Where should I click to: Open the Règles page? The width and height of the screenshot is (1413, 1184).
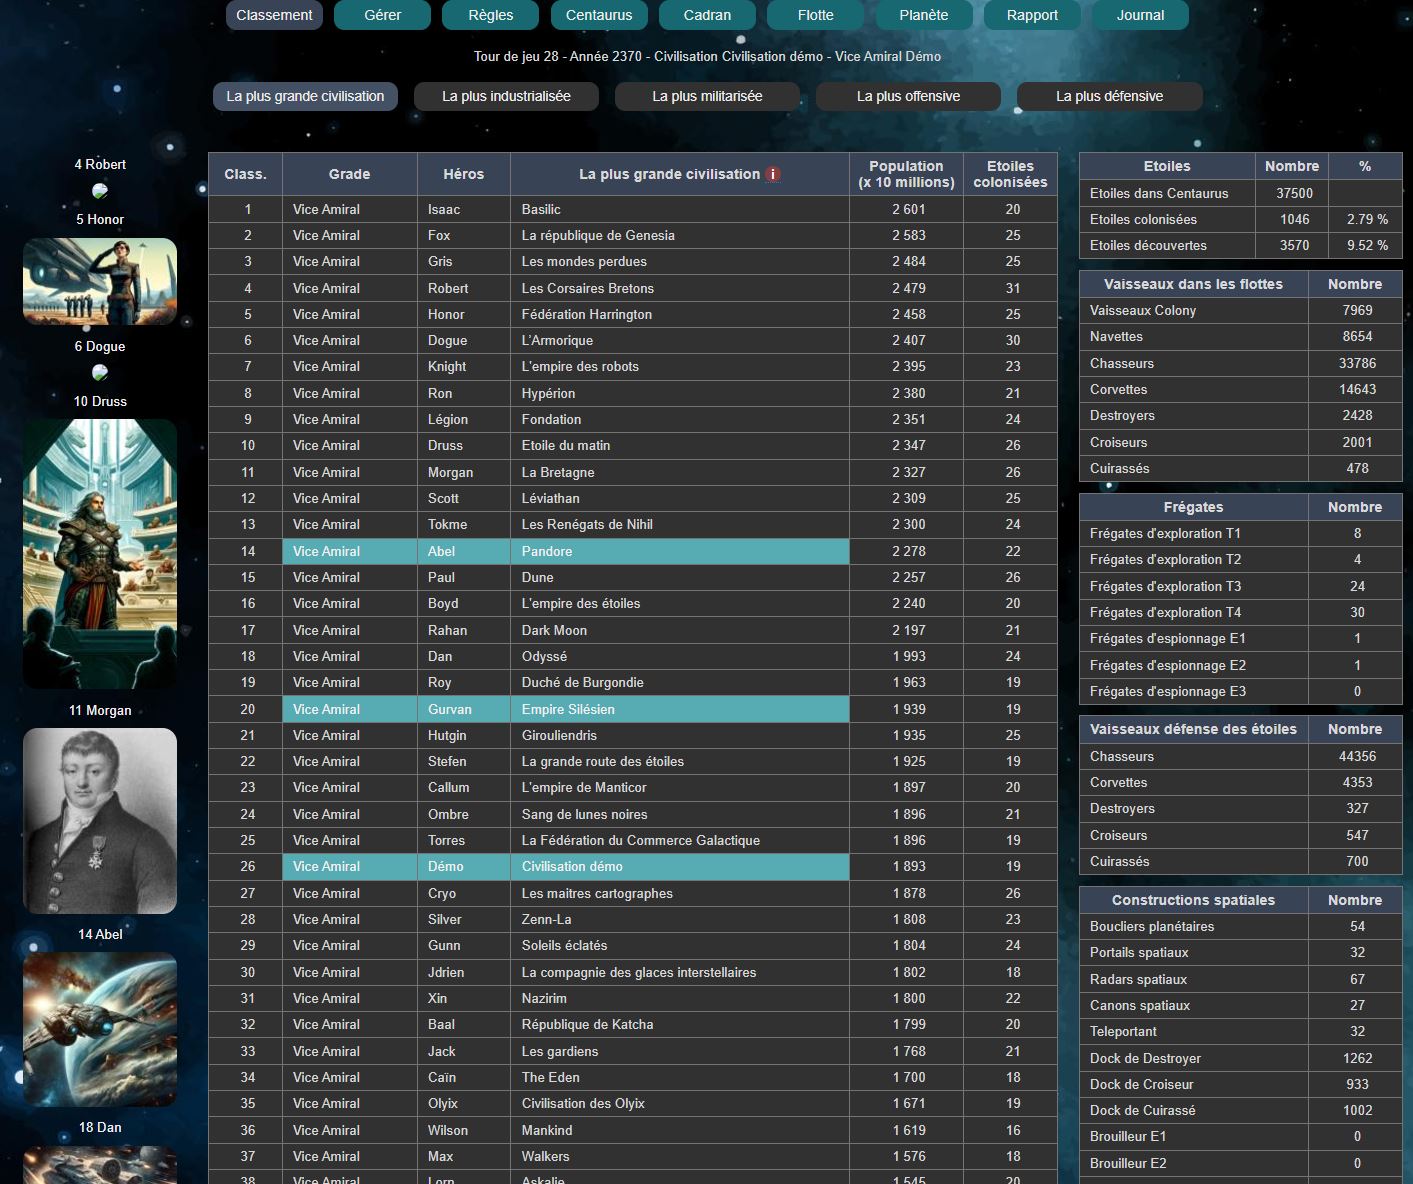(x=491, y=15)
